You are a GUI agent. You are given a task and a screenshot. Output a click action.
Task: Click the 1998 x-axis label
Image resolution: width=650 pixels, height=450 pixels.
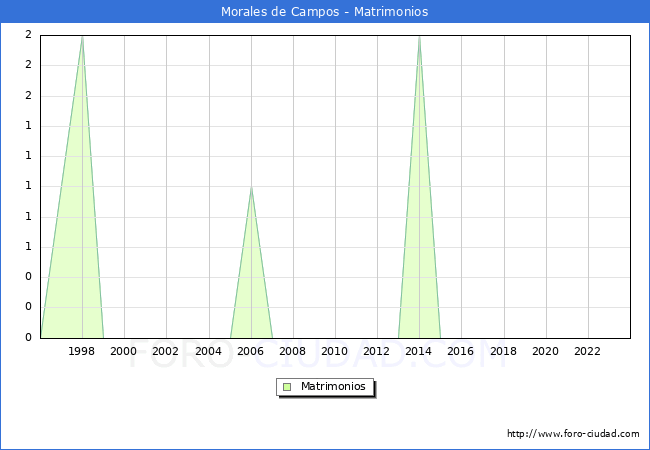pos(81,351)
